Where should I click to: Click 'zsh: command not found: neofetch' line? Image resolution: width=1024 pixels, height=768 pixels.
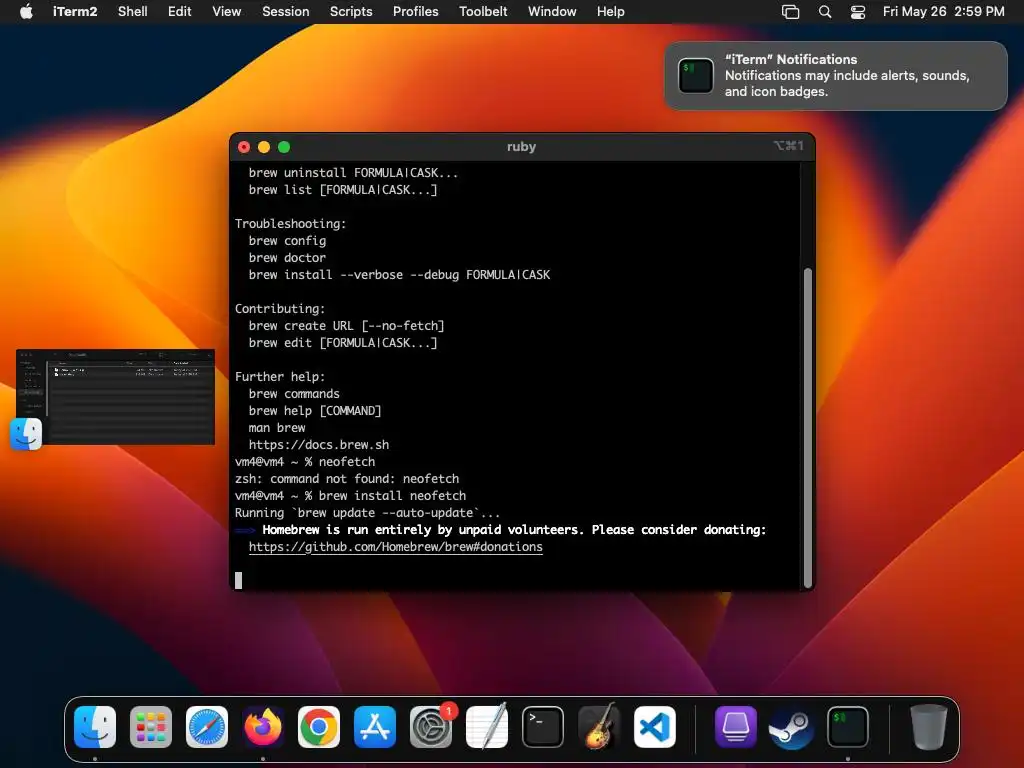(347, 479)
